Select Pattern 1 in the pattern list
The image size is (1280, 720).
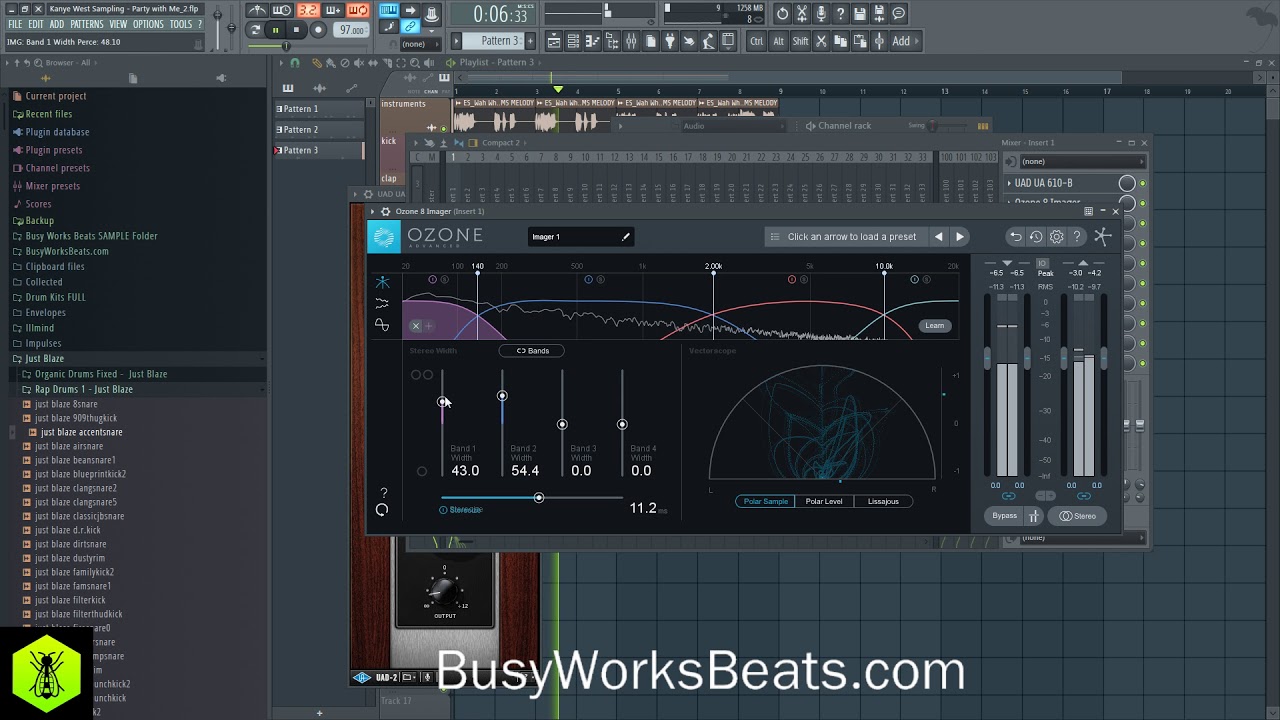pyautogui.click(x=319, y=109)
